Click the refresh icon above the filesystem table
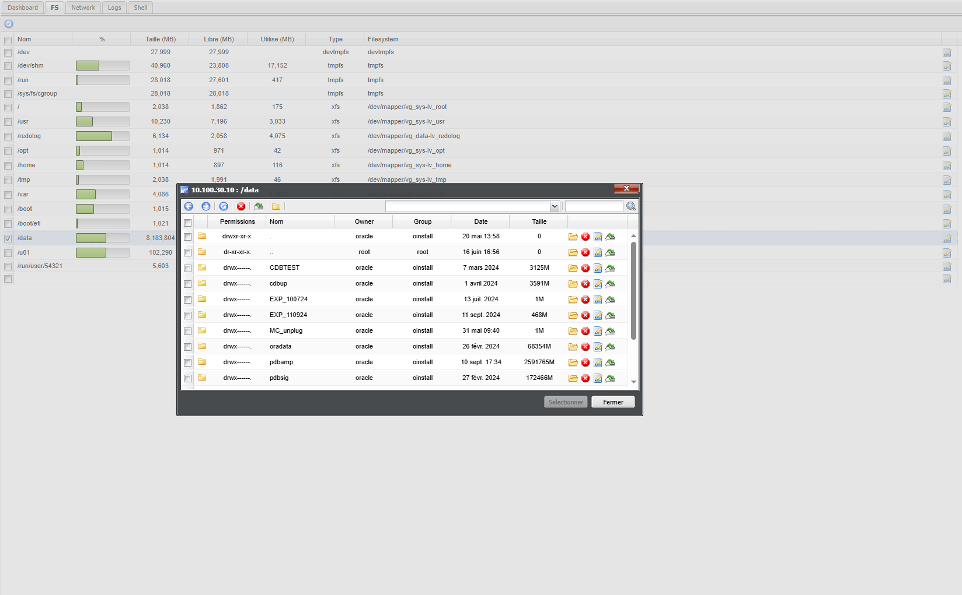Screen dimensions: 962x595 (9, 23)
